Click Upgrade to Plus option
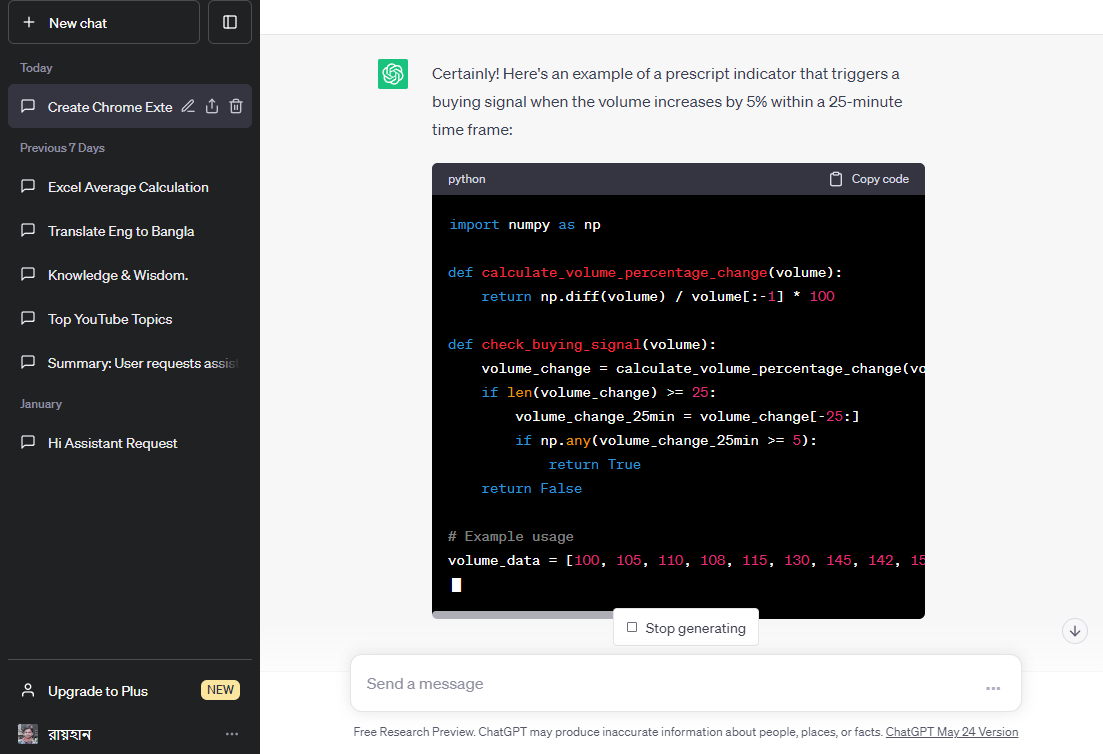This screenshot has width=1103, height=754. click(98, 691)
